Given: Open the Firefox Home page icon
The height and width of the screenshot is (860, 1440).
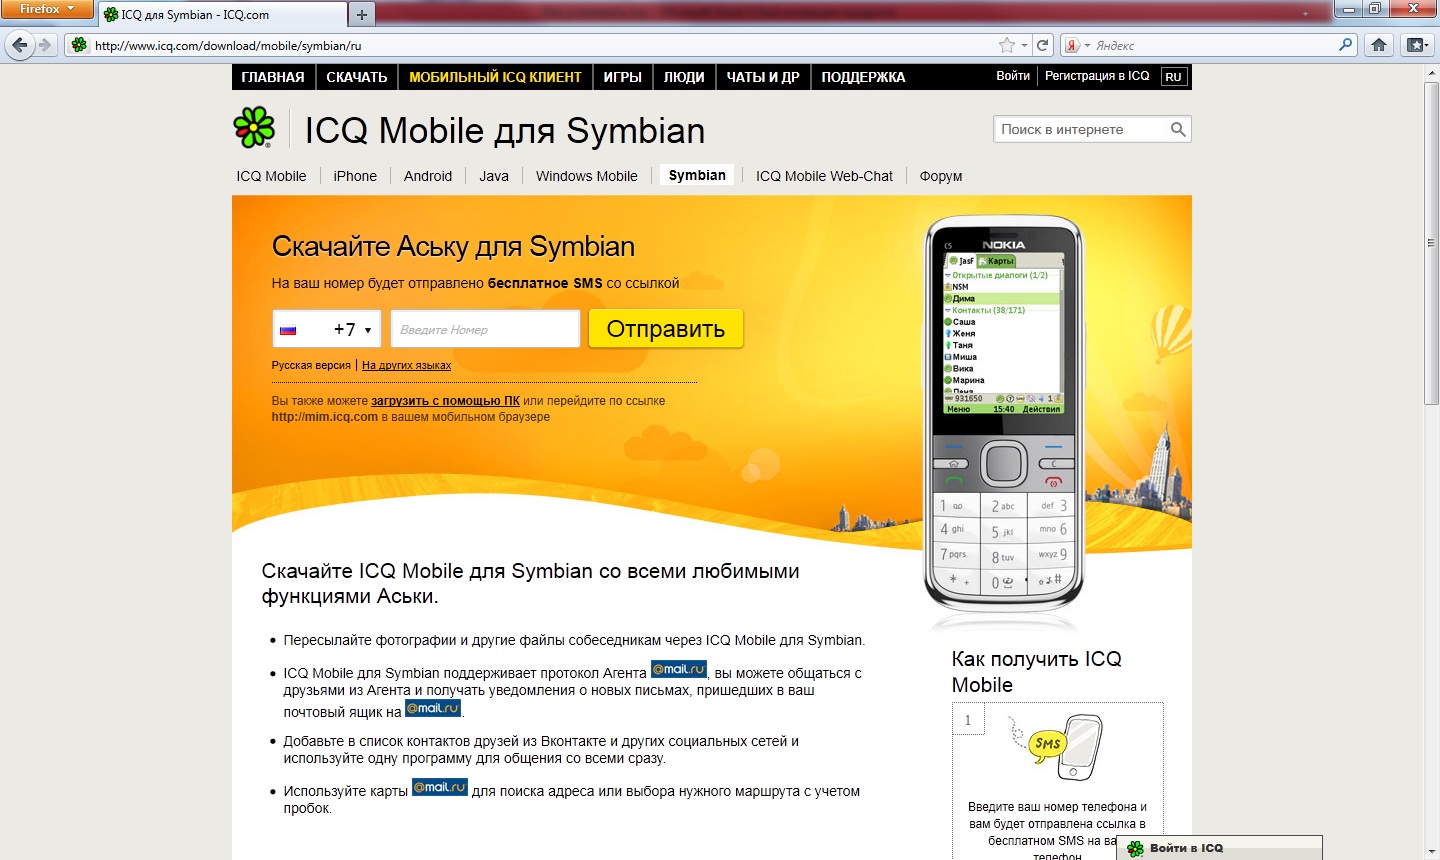Looking at the screenshot, I should 1379,45.
